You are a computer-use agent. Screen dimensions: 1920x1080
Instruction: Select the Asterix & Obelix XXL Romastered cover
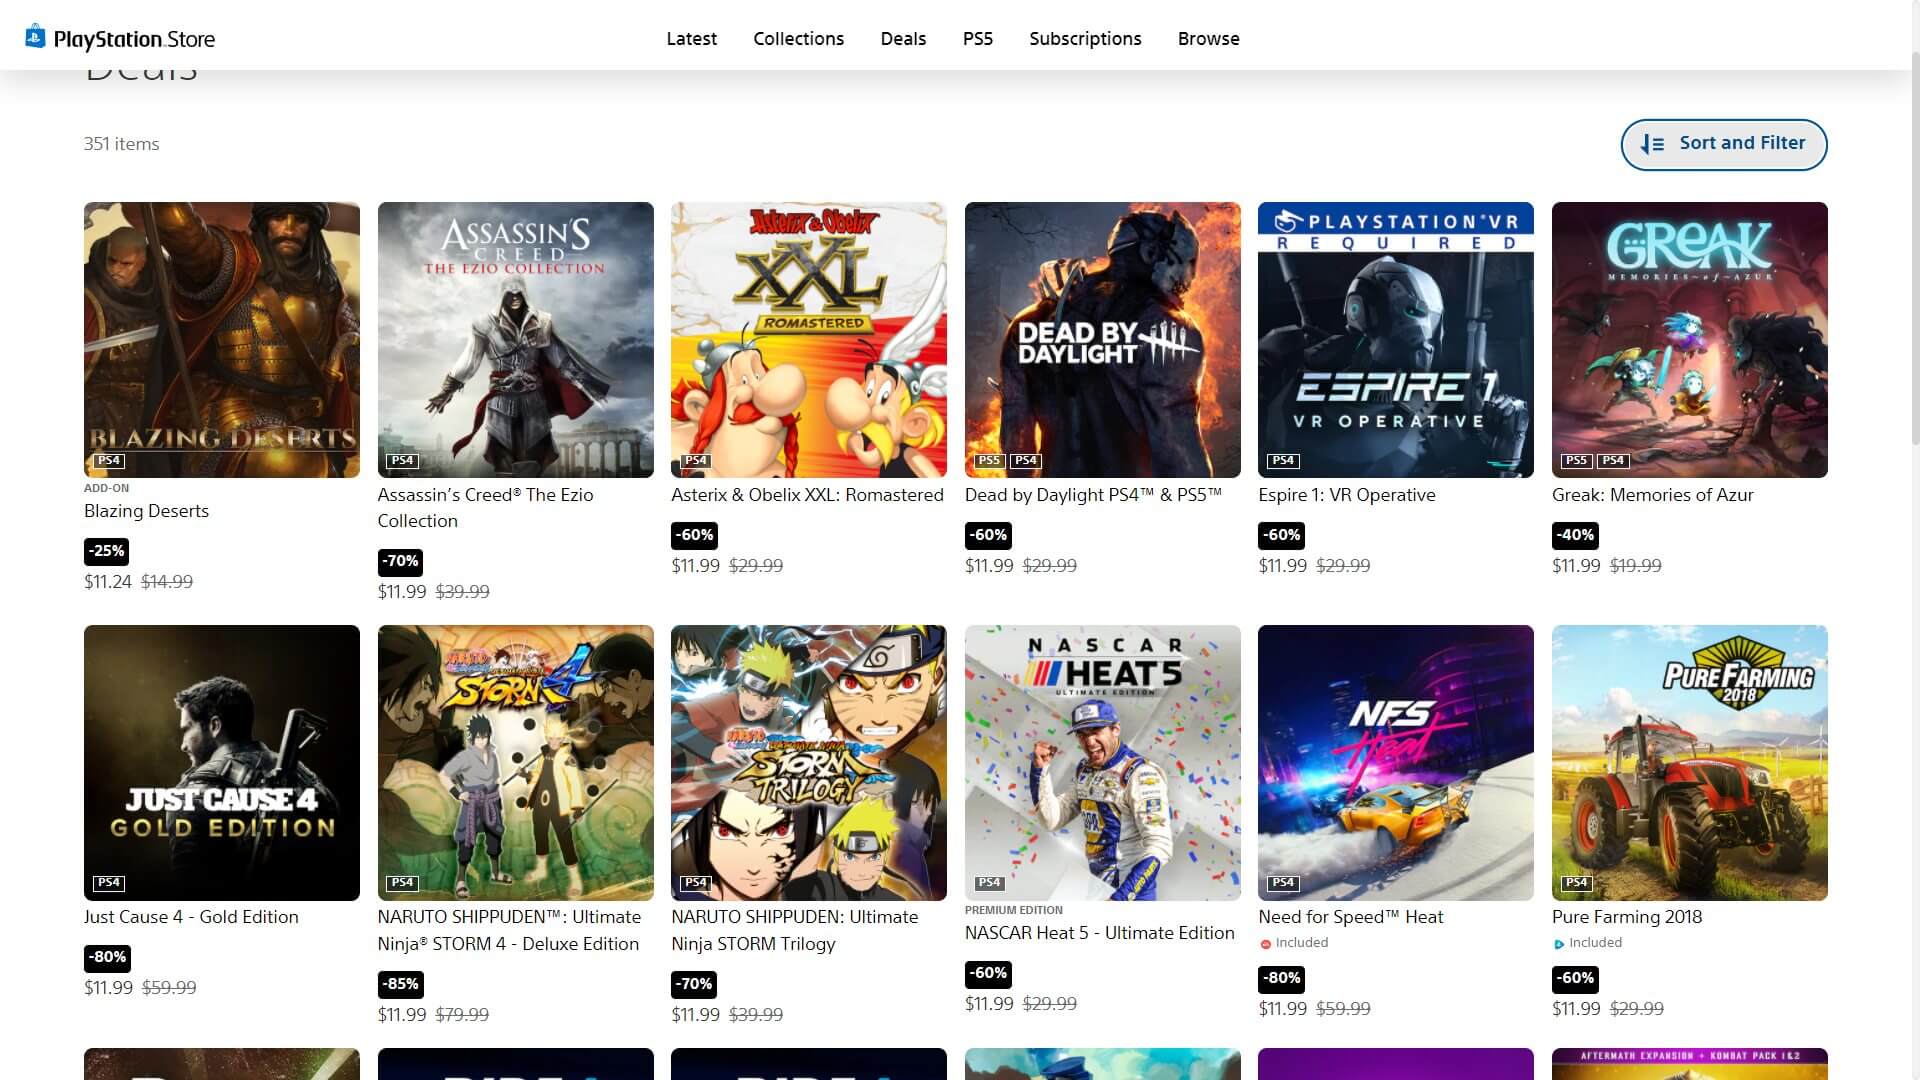808,340
